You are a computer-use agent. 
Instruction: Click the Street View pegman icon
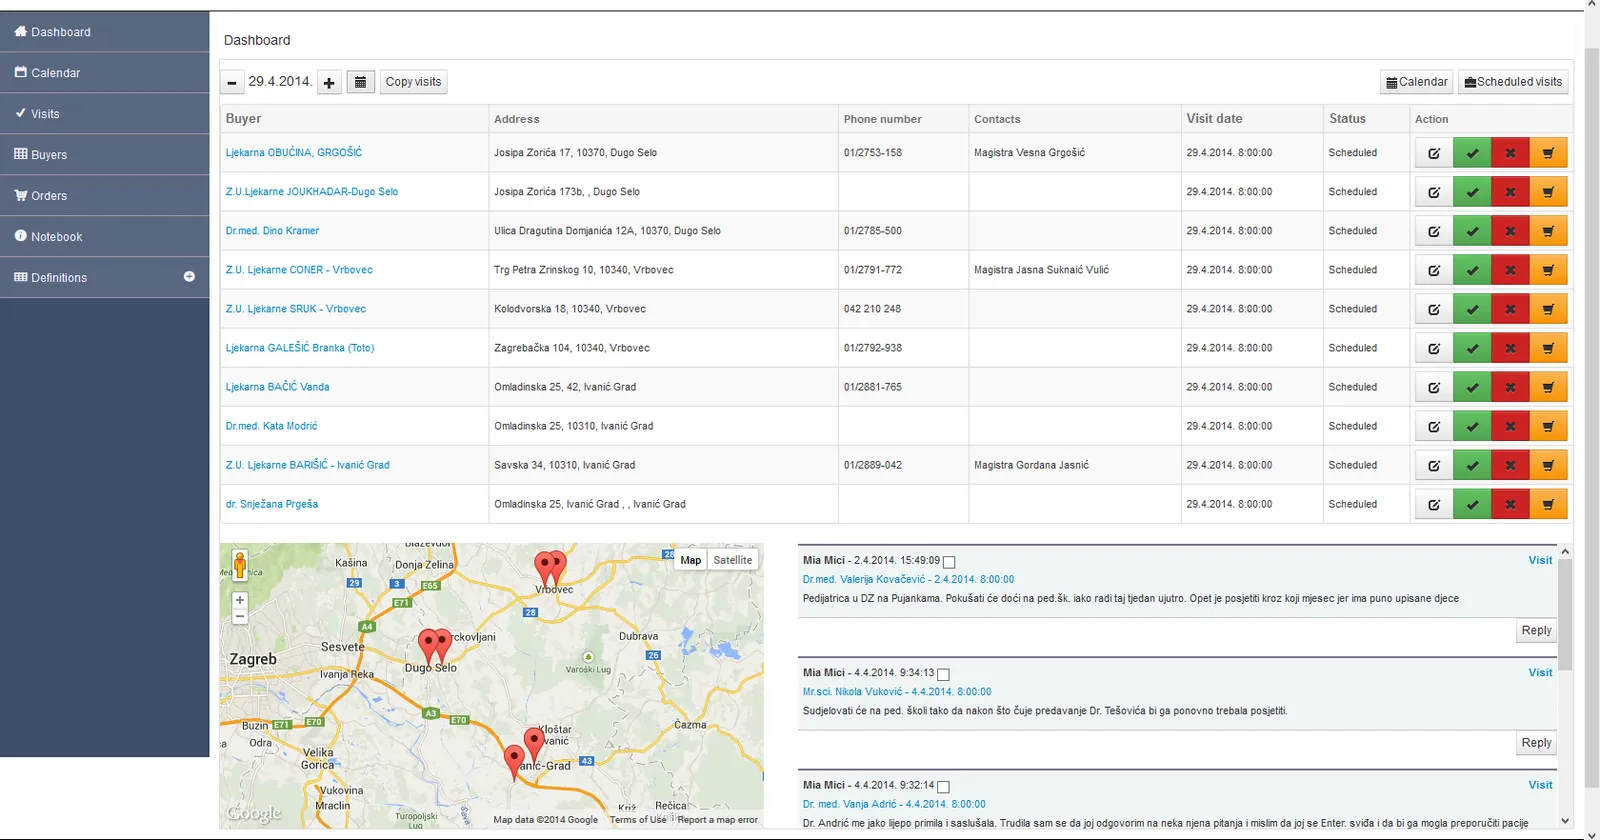(x=240, y=565)
